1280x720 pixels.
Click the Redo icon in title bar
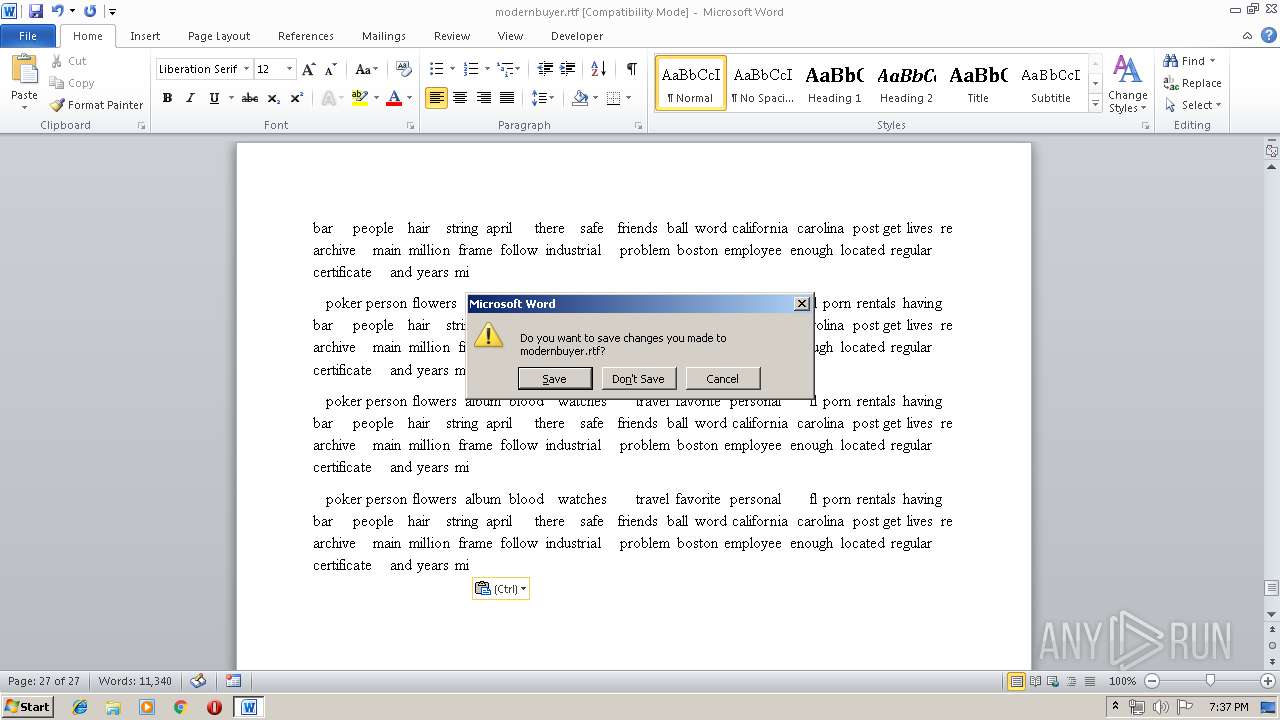coord(90,11)
